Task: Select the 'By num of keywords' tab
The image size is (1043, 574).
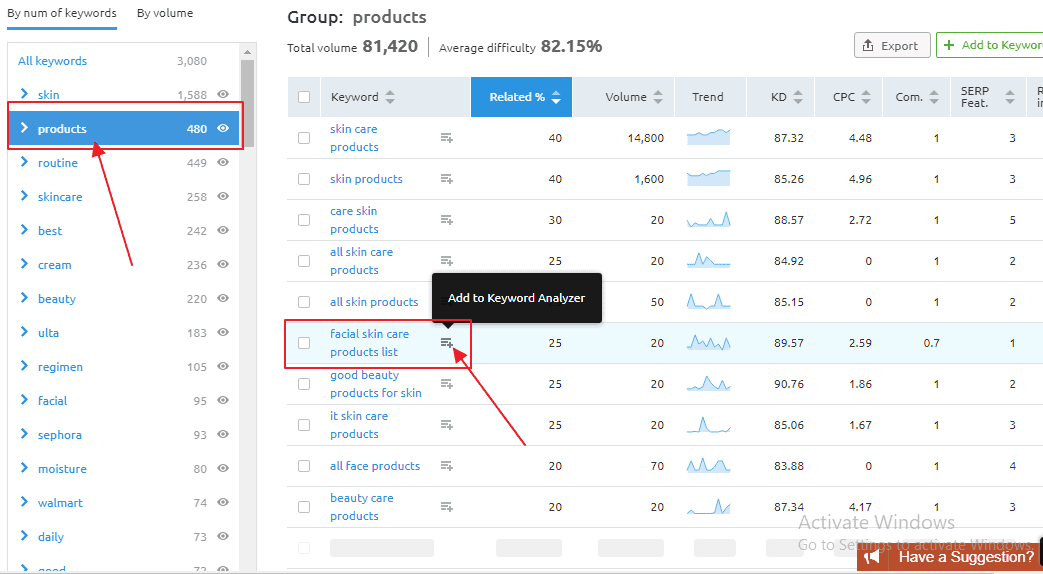Action: [x=62, y=13]
